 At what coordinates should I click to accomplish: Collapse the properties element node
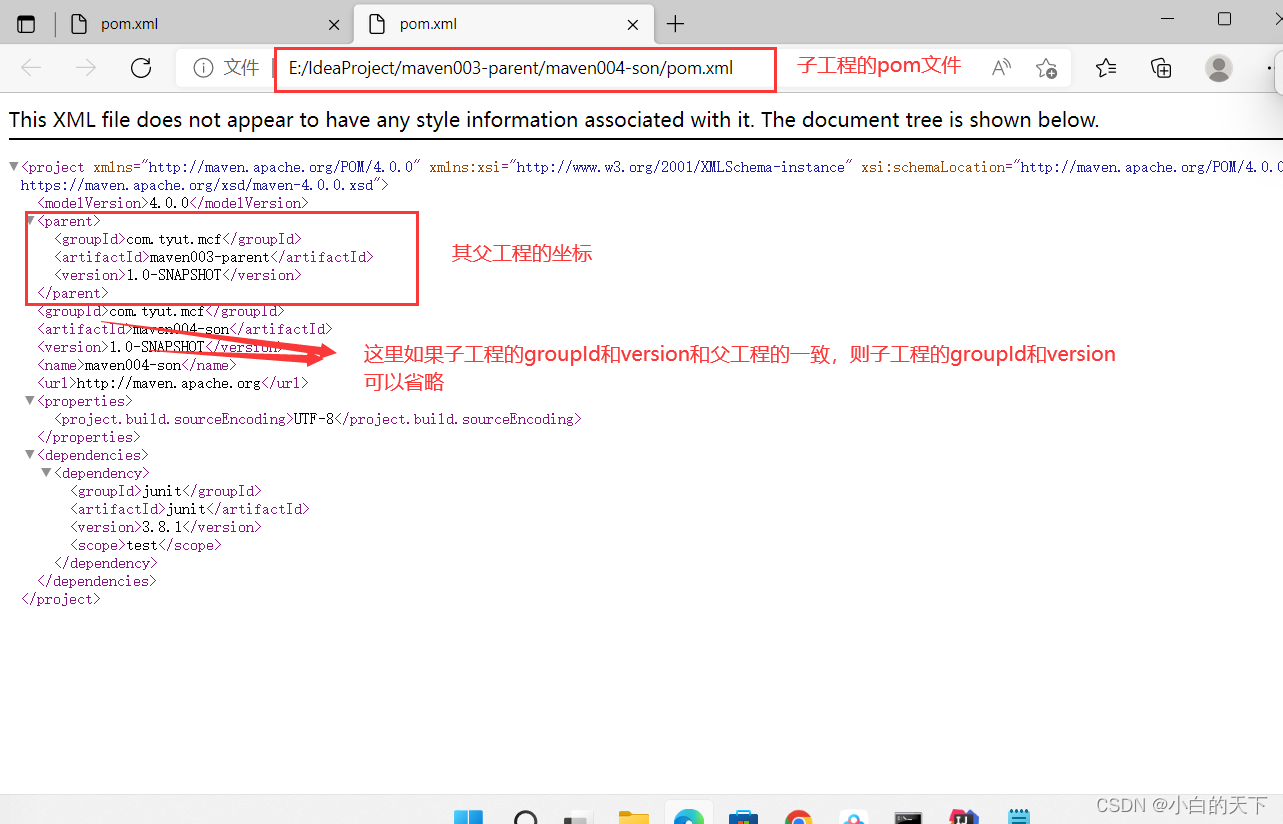click(x=30, y=401)
